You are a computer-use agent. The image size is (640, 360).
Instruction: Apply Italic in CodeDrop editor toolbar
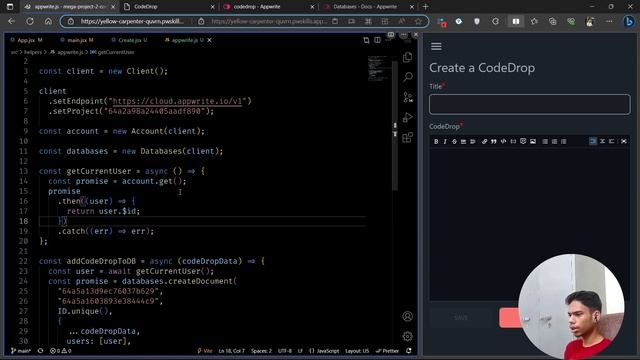445,142
